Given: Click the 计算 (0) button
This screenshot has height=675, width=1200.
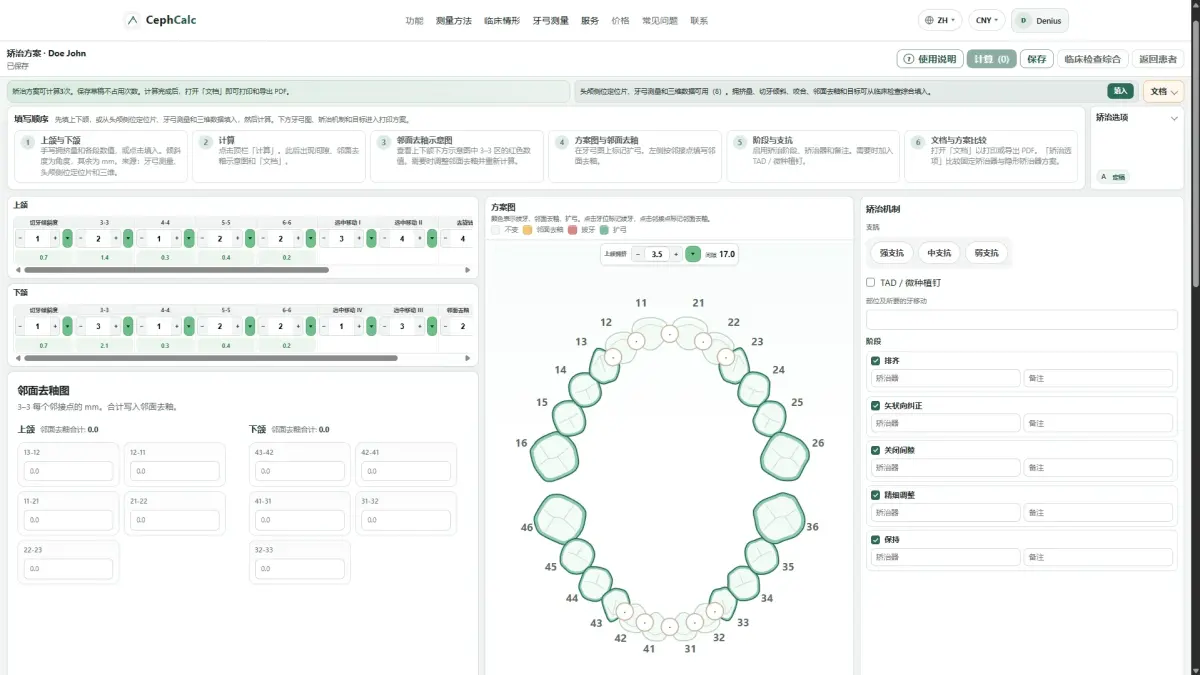Looking at the screenshot, I should [992, 59].
